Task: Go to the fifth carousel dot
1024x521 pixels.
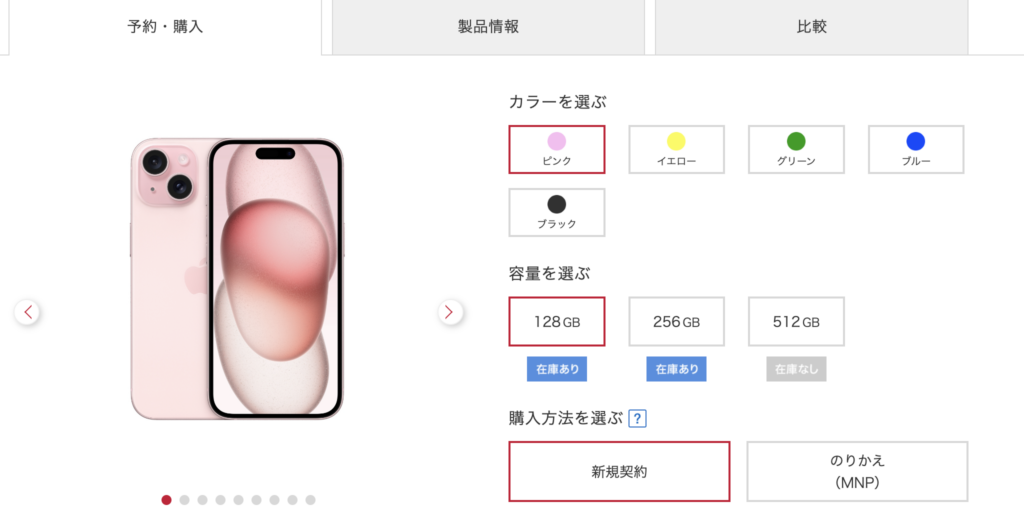Action: [238, 500]
